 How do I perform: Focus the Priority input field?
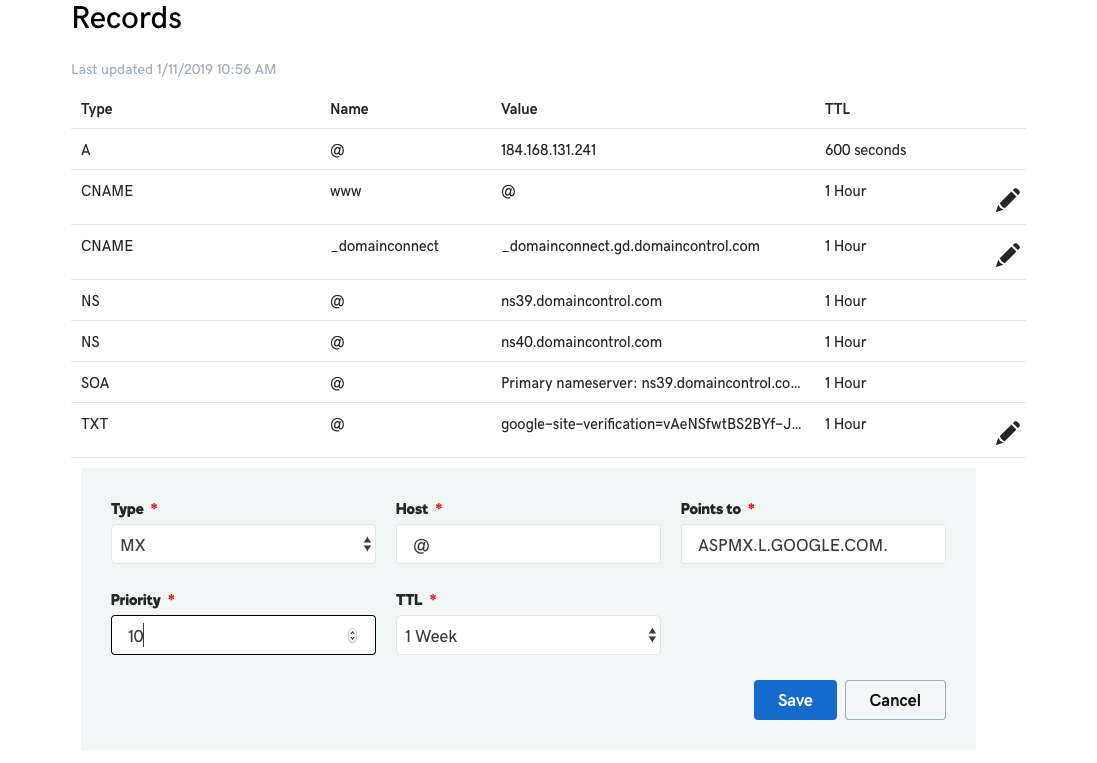click(243, 635)
